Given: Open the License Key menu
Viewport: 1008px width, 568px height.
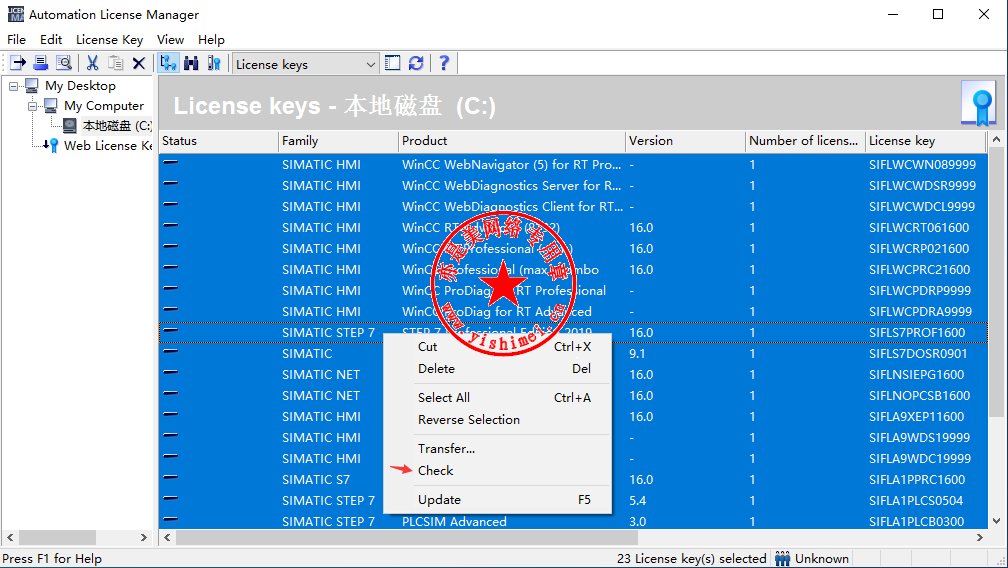Looking at the screenshot, I should click(x=109, y=40).
